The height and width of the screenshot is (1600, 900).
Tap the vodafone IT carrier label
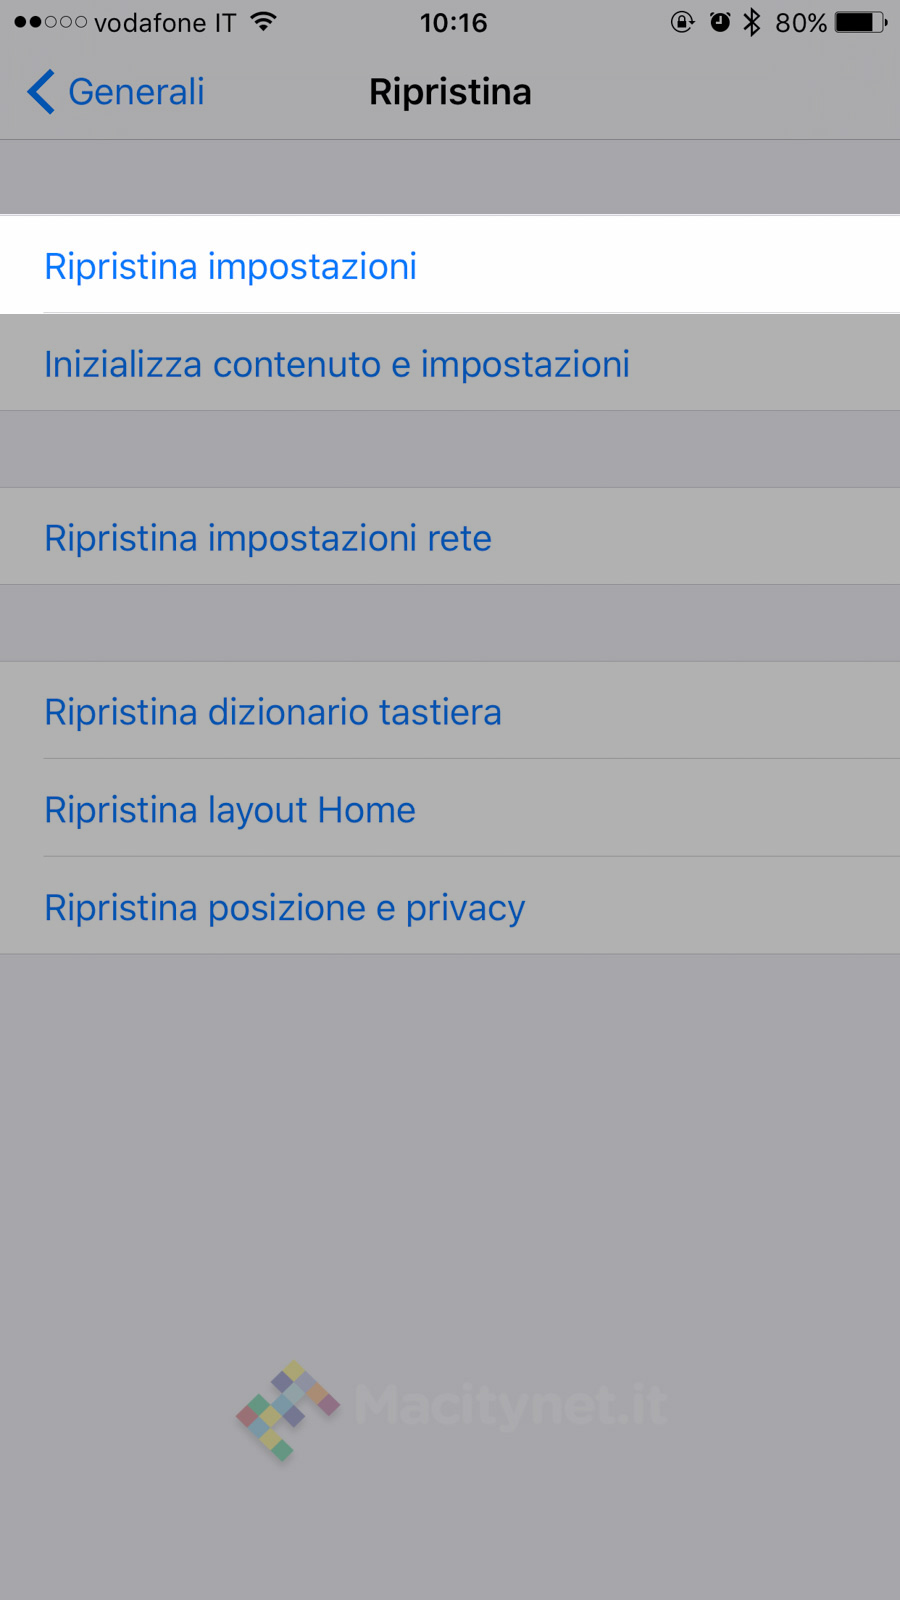(x=165, y=22)
